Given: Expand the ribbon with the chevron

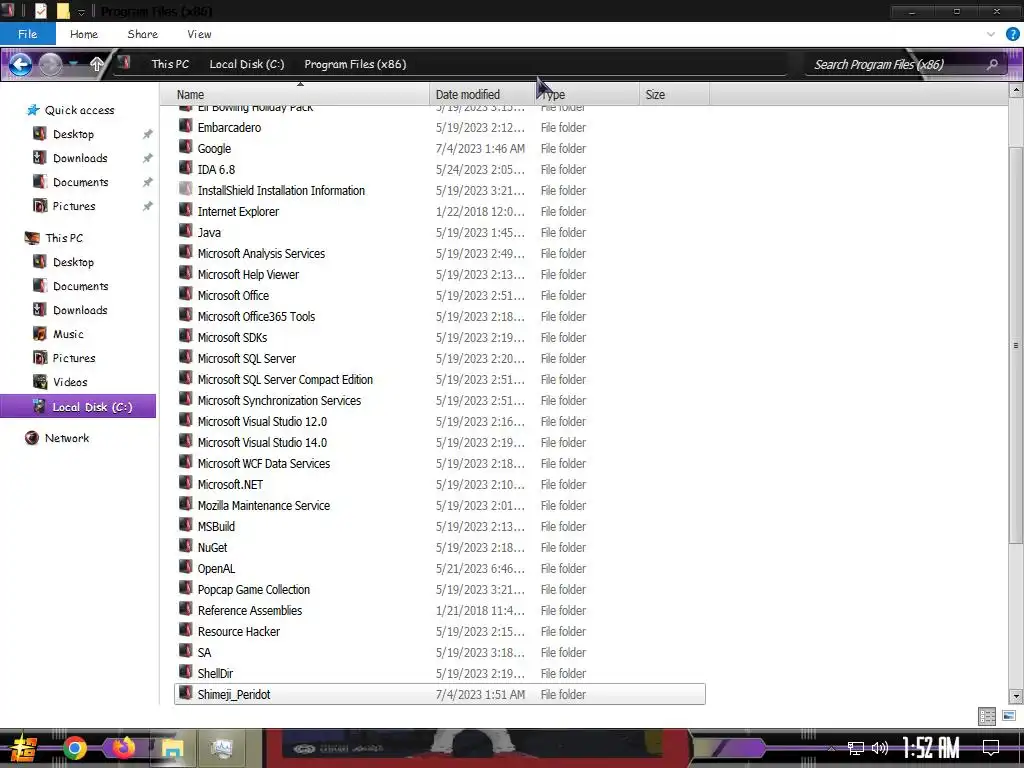Looking at the screenshot, I should [x=991, y=35].
